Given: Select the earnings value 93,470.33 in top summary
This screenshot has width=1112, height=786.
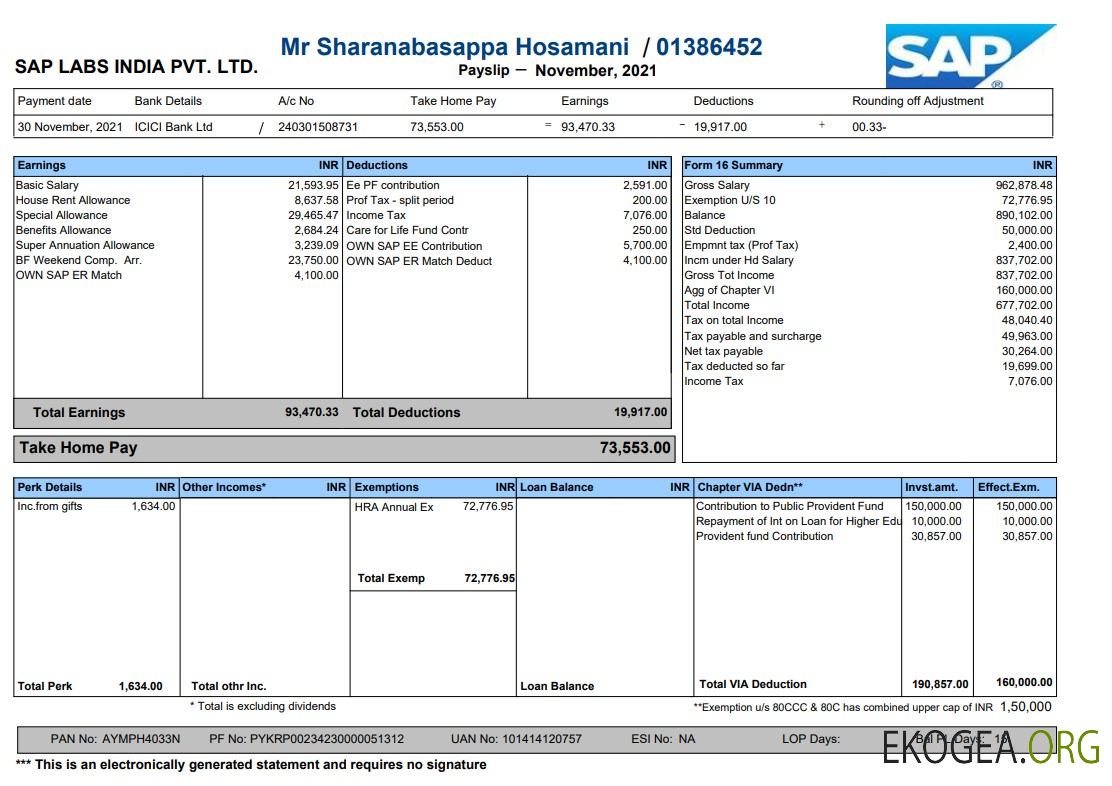Looking at the screenshot, I should tap(588, 127).
